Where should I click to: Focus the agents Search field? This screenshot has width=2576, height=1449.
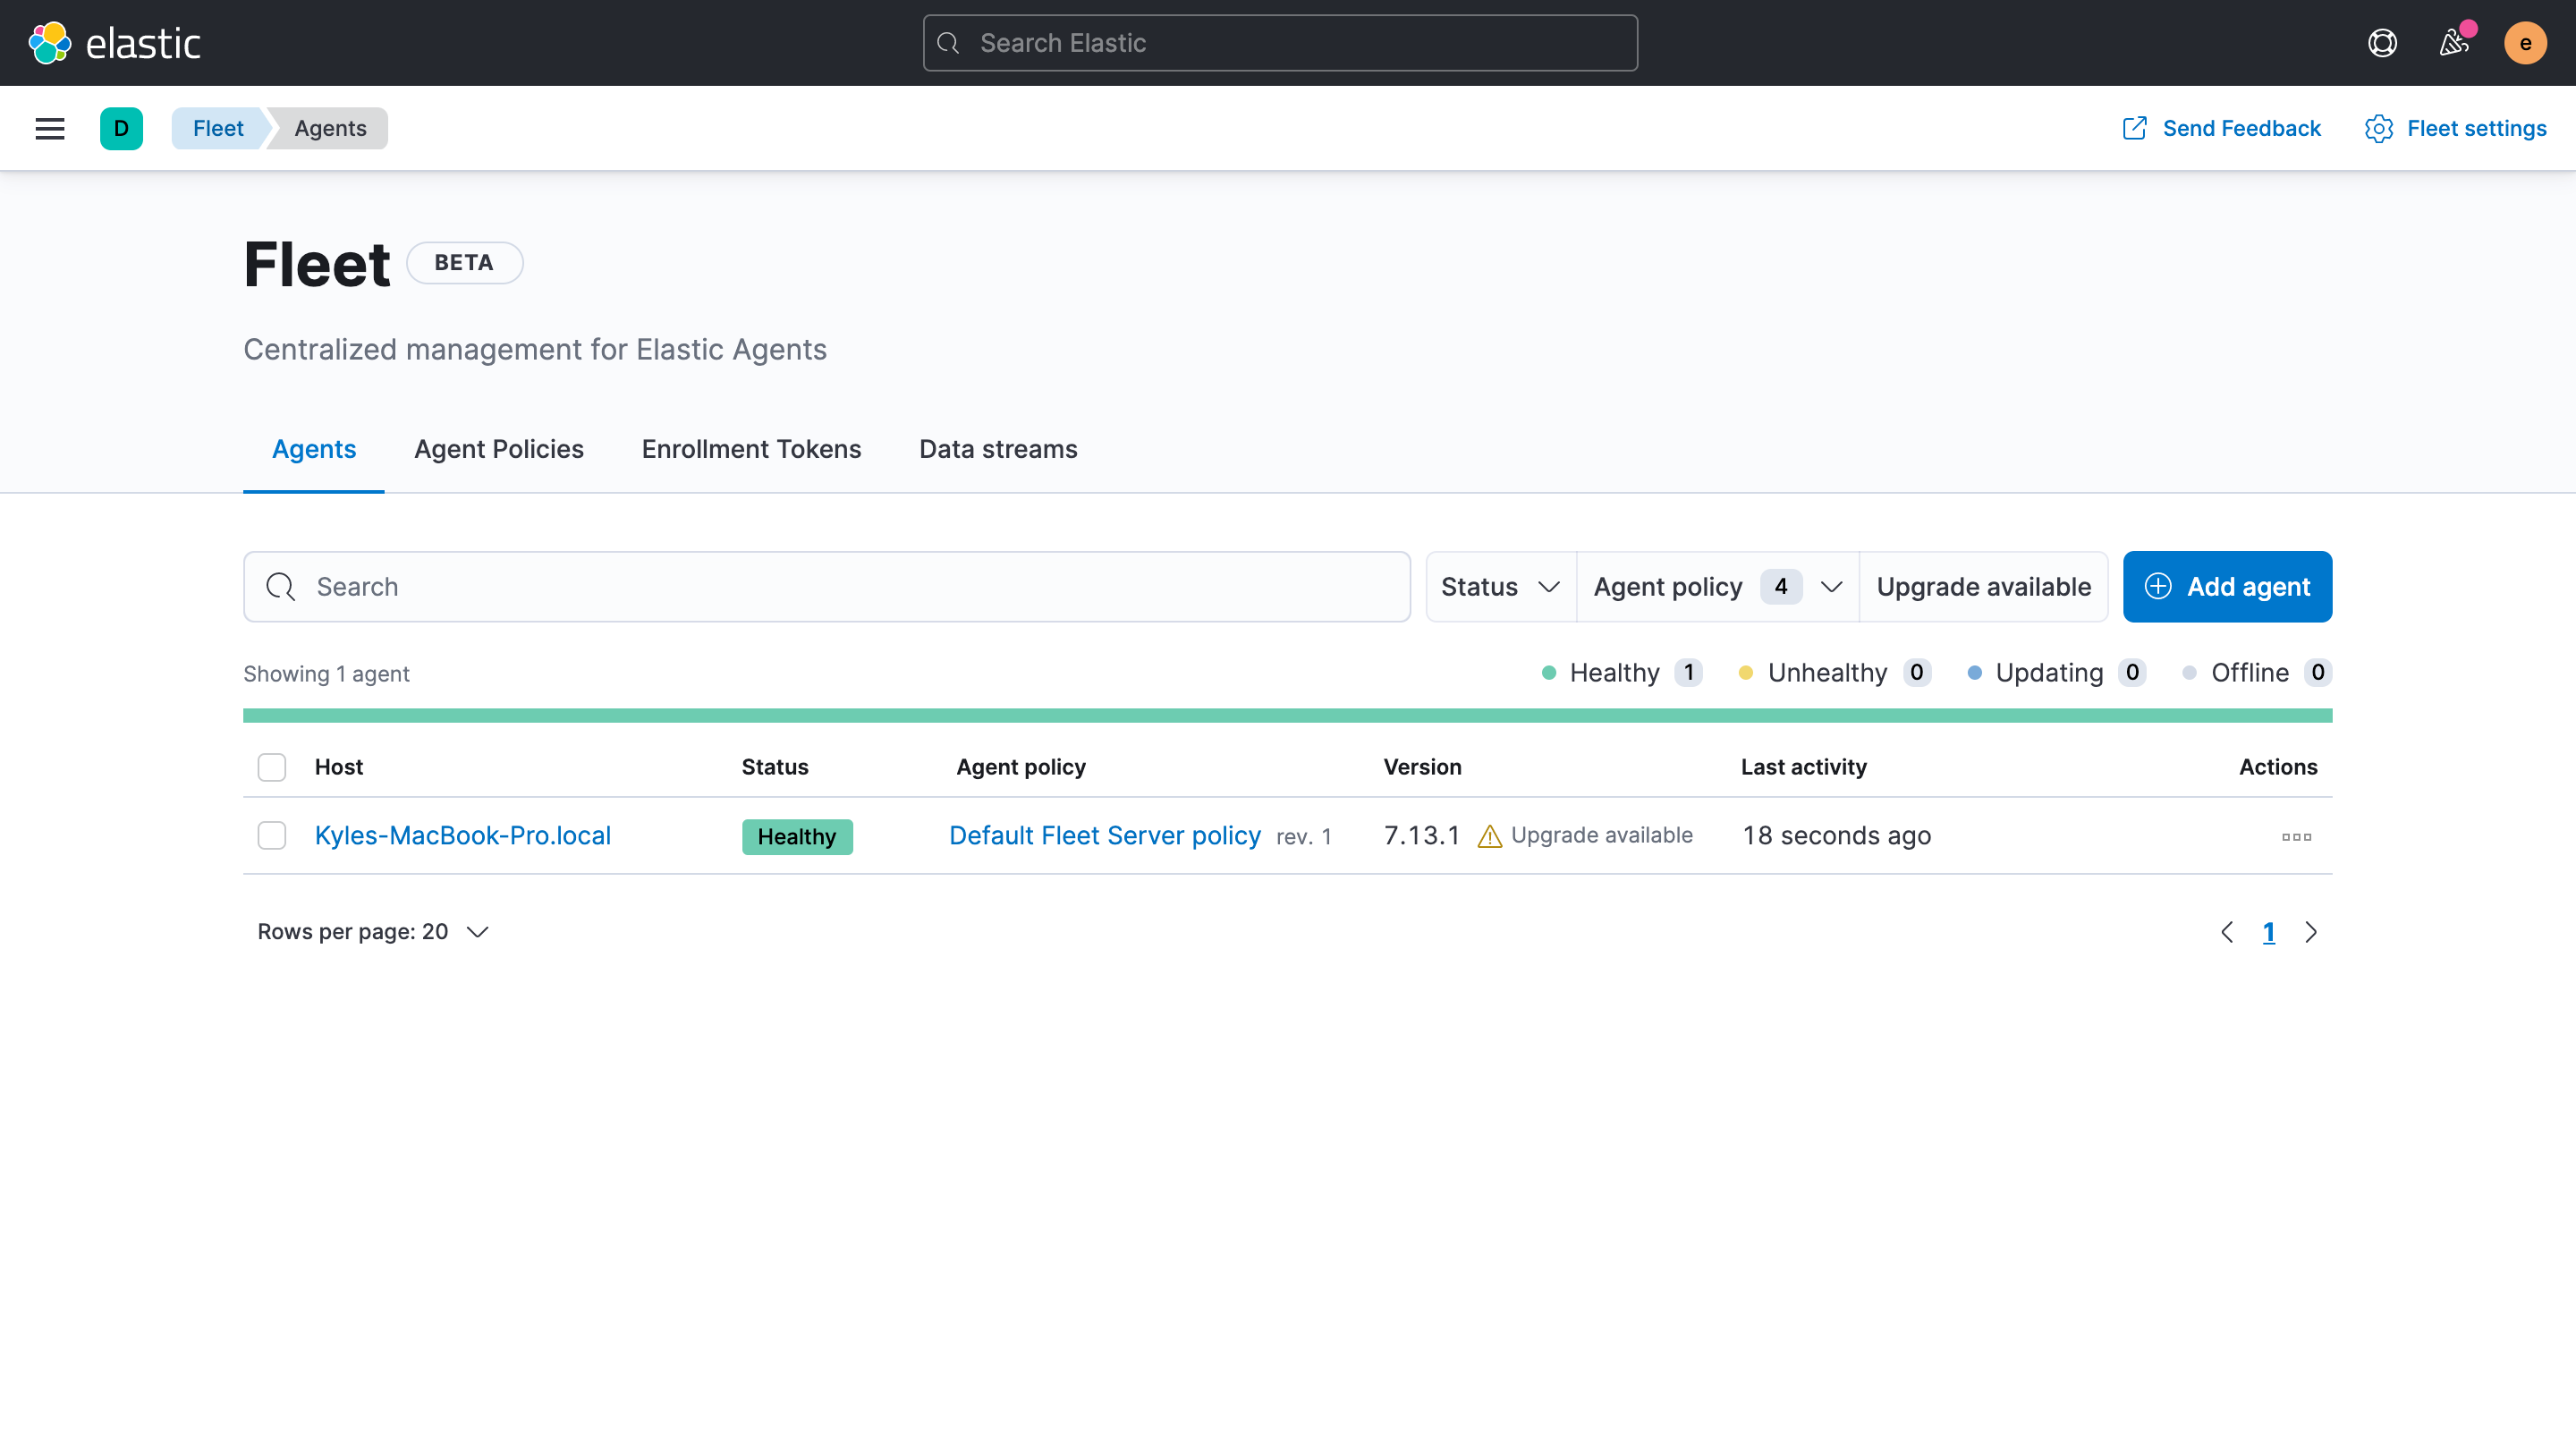coord(827,587)
